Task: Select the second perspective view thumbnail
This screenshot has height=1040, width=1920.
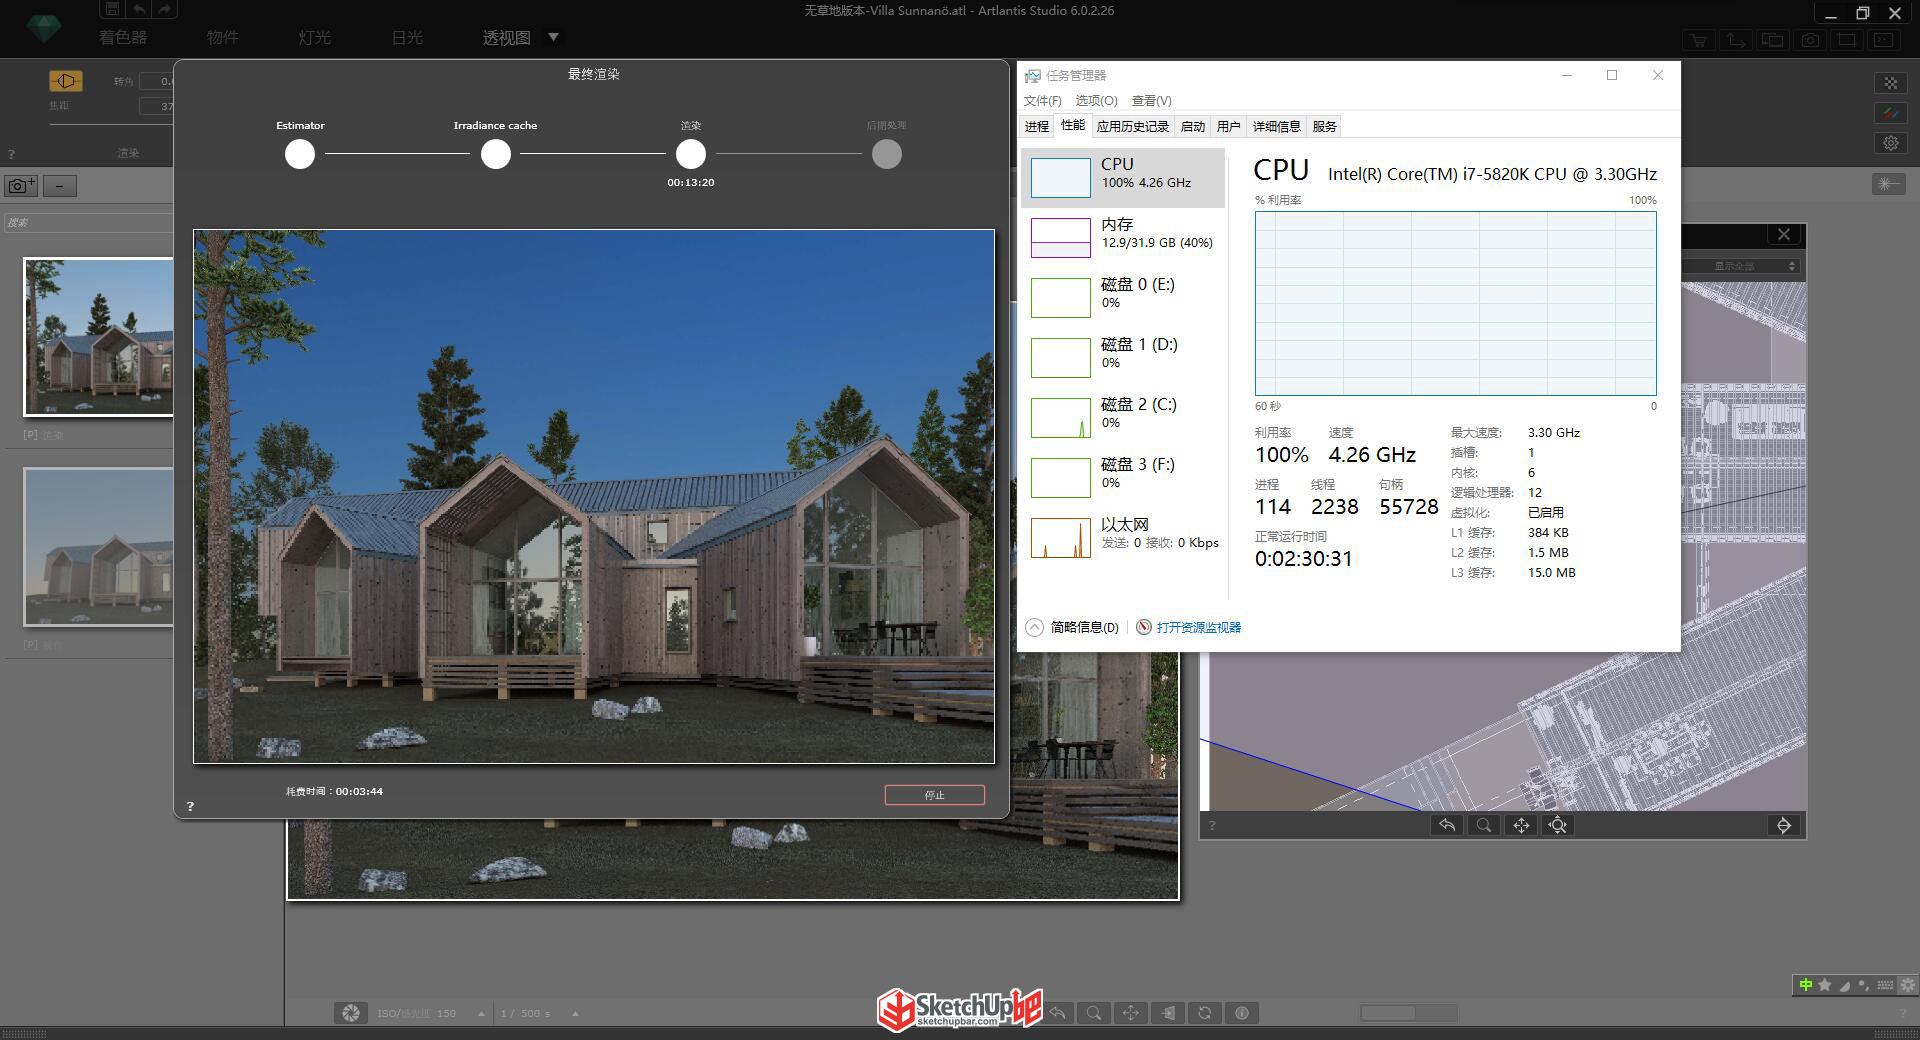Action: point(98,547)
